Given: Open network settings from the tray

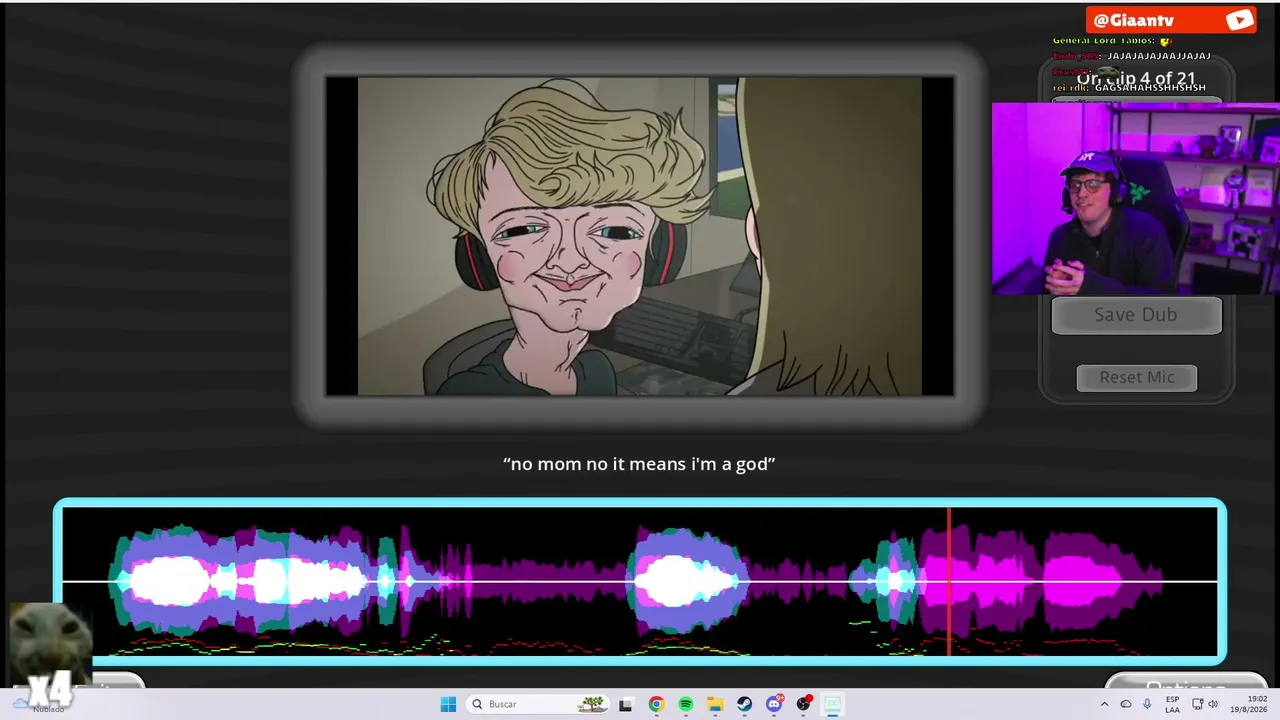Looking at the screenshot, I should point(1197,704).
